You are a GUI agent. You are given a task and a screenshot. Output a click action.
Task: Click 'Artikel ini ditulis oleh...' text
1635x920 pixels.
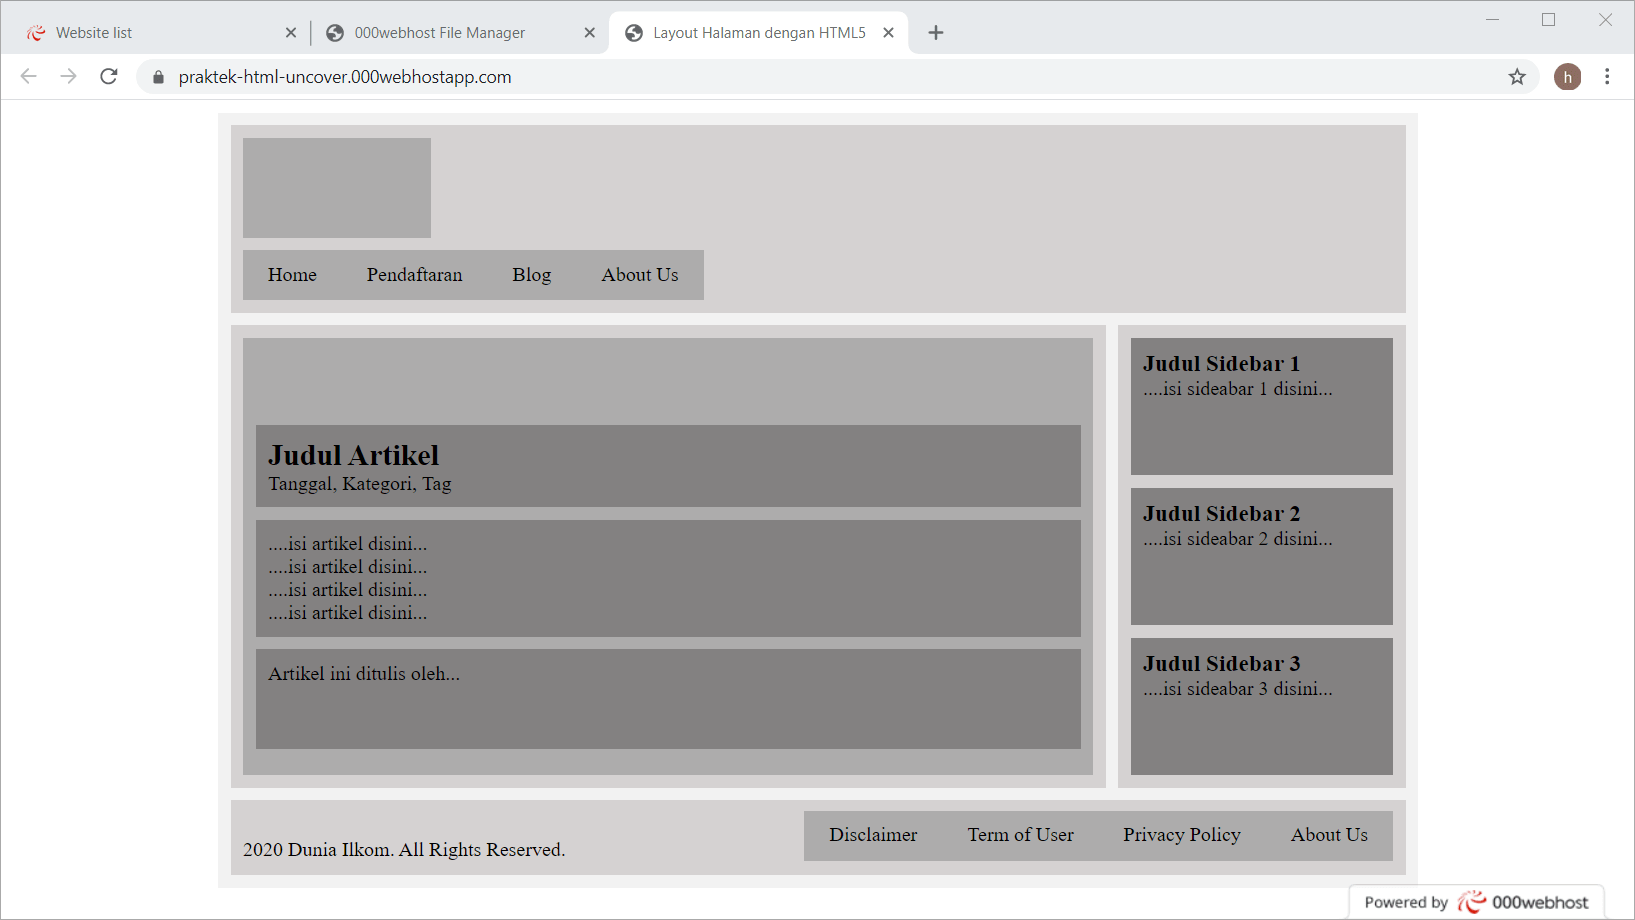[364, 674]
